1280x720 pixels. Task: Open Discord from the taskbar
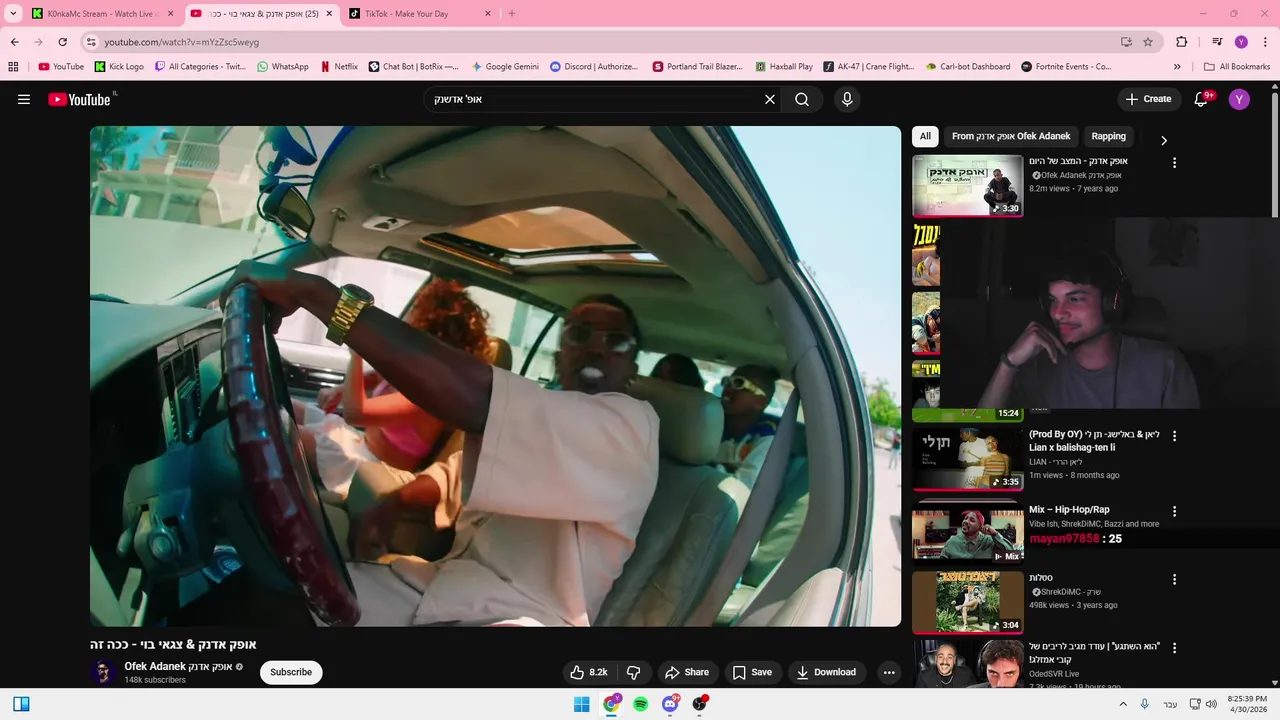(670, 704)
